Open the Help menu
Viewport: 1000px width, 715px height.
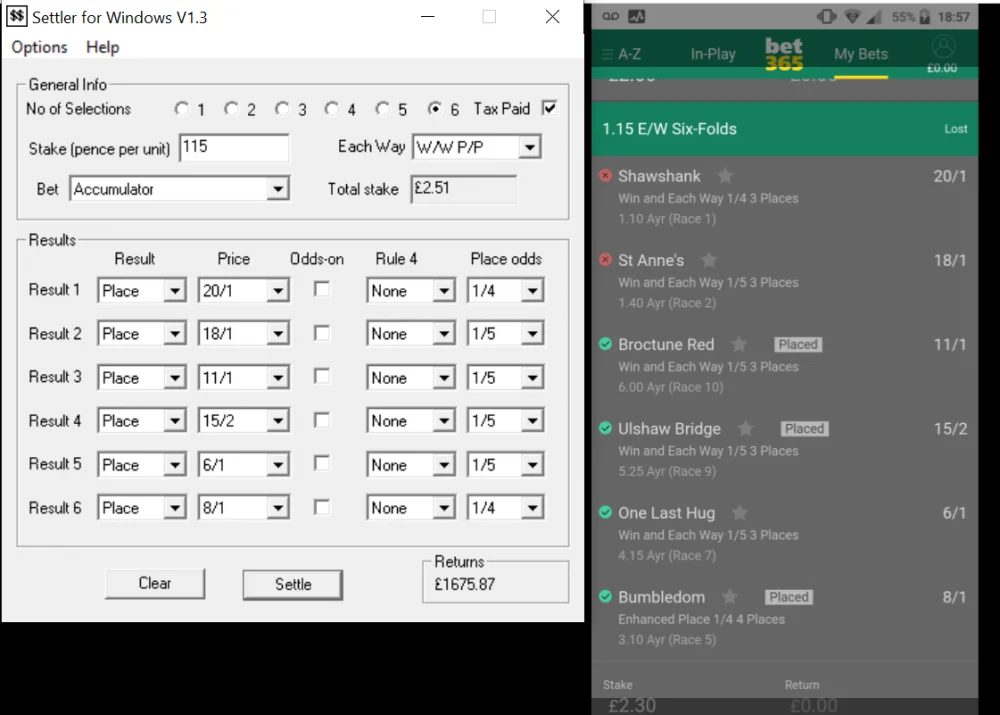[103, 47]
